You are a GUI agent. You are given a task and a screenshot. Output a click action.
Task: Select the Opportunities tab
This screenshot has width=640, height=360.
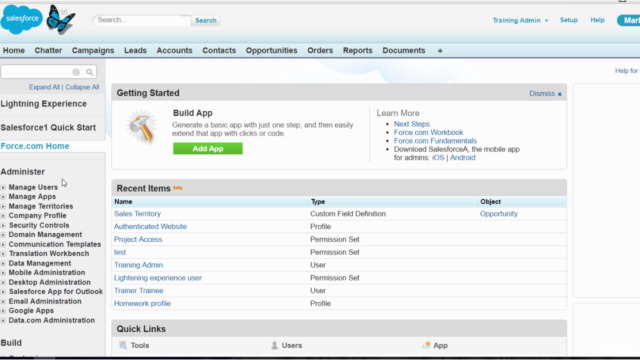(271, 51)
